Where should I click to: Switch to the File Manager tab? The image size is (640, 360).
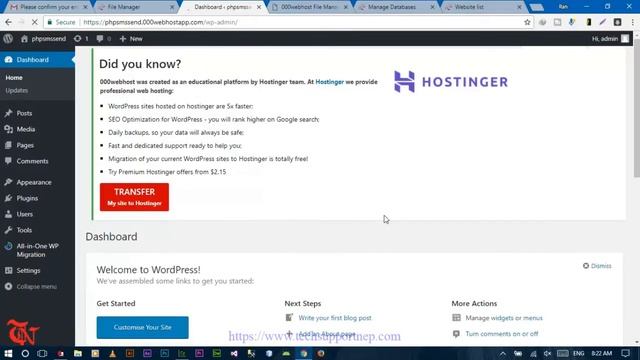136,7
